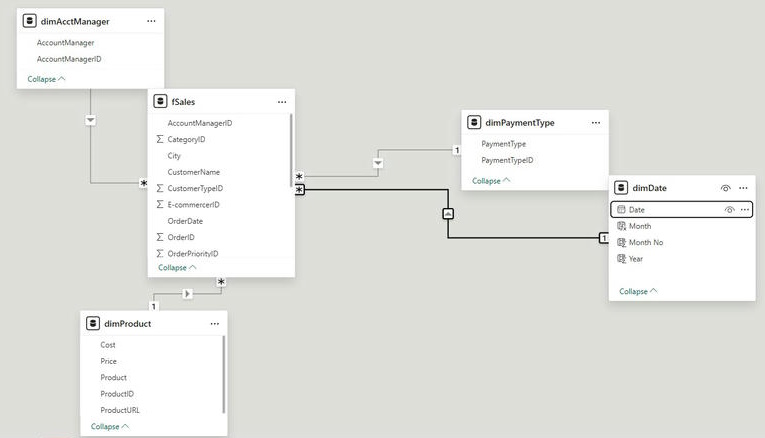
Task: Click the dimAcctManager table icon
Action: [30, 21]
